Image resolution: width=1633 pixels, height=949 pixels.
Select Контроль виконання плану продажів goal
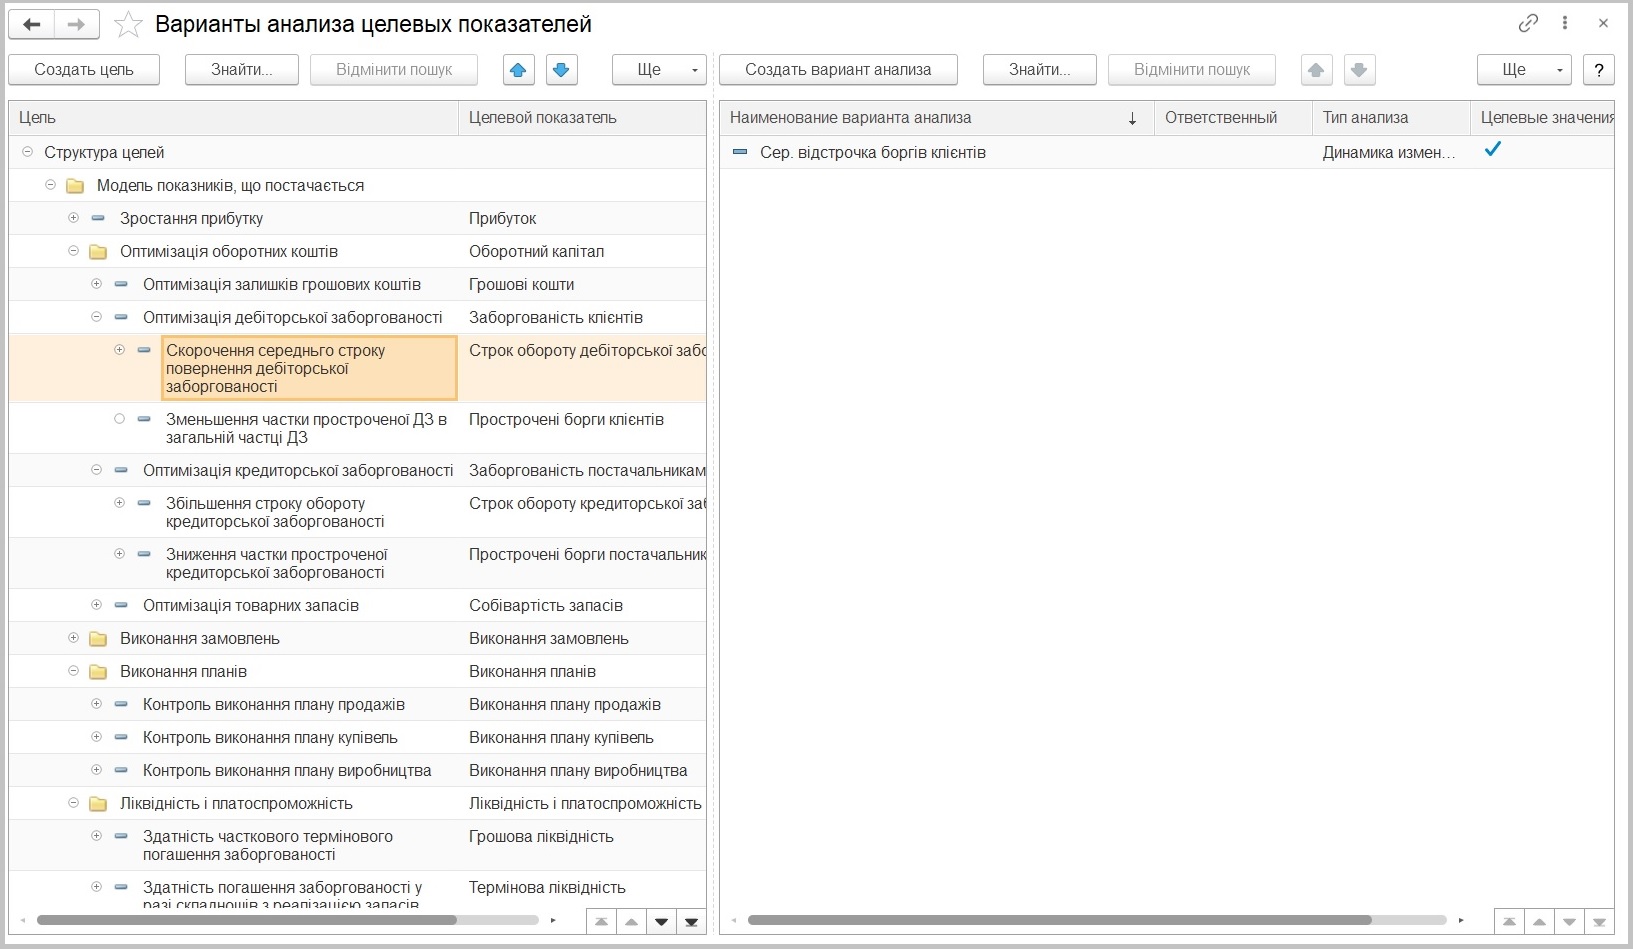pyautogui.click(x=274, y=705)
